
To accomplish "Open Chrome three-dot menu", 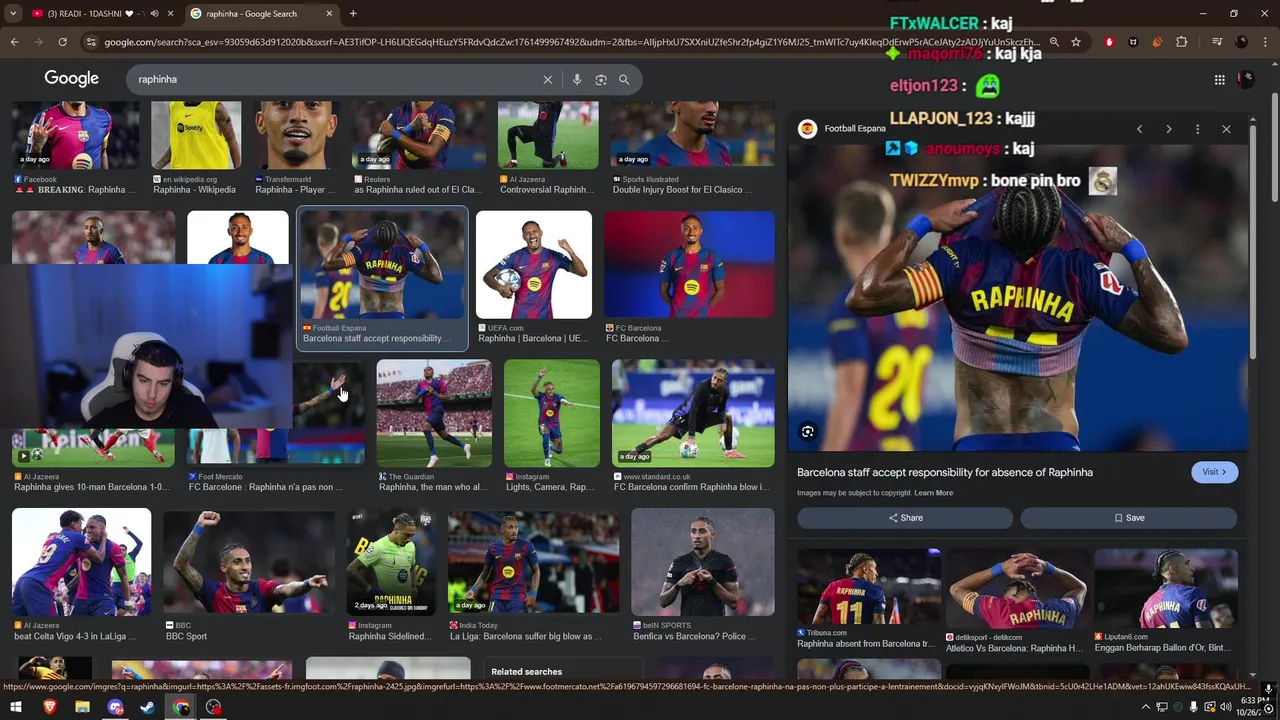I will (1267, 42).
